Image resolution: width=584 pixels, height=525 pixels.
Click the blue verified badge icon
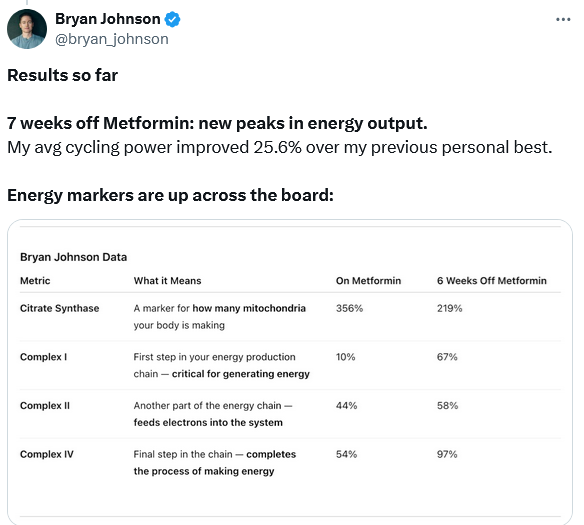click(172, 19)
